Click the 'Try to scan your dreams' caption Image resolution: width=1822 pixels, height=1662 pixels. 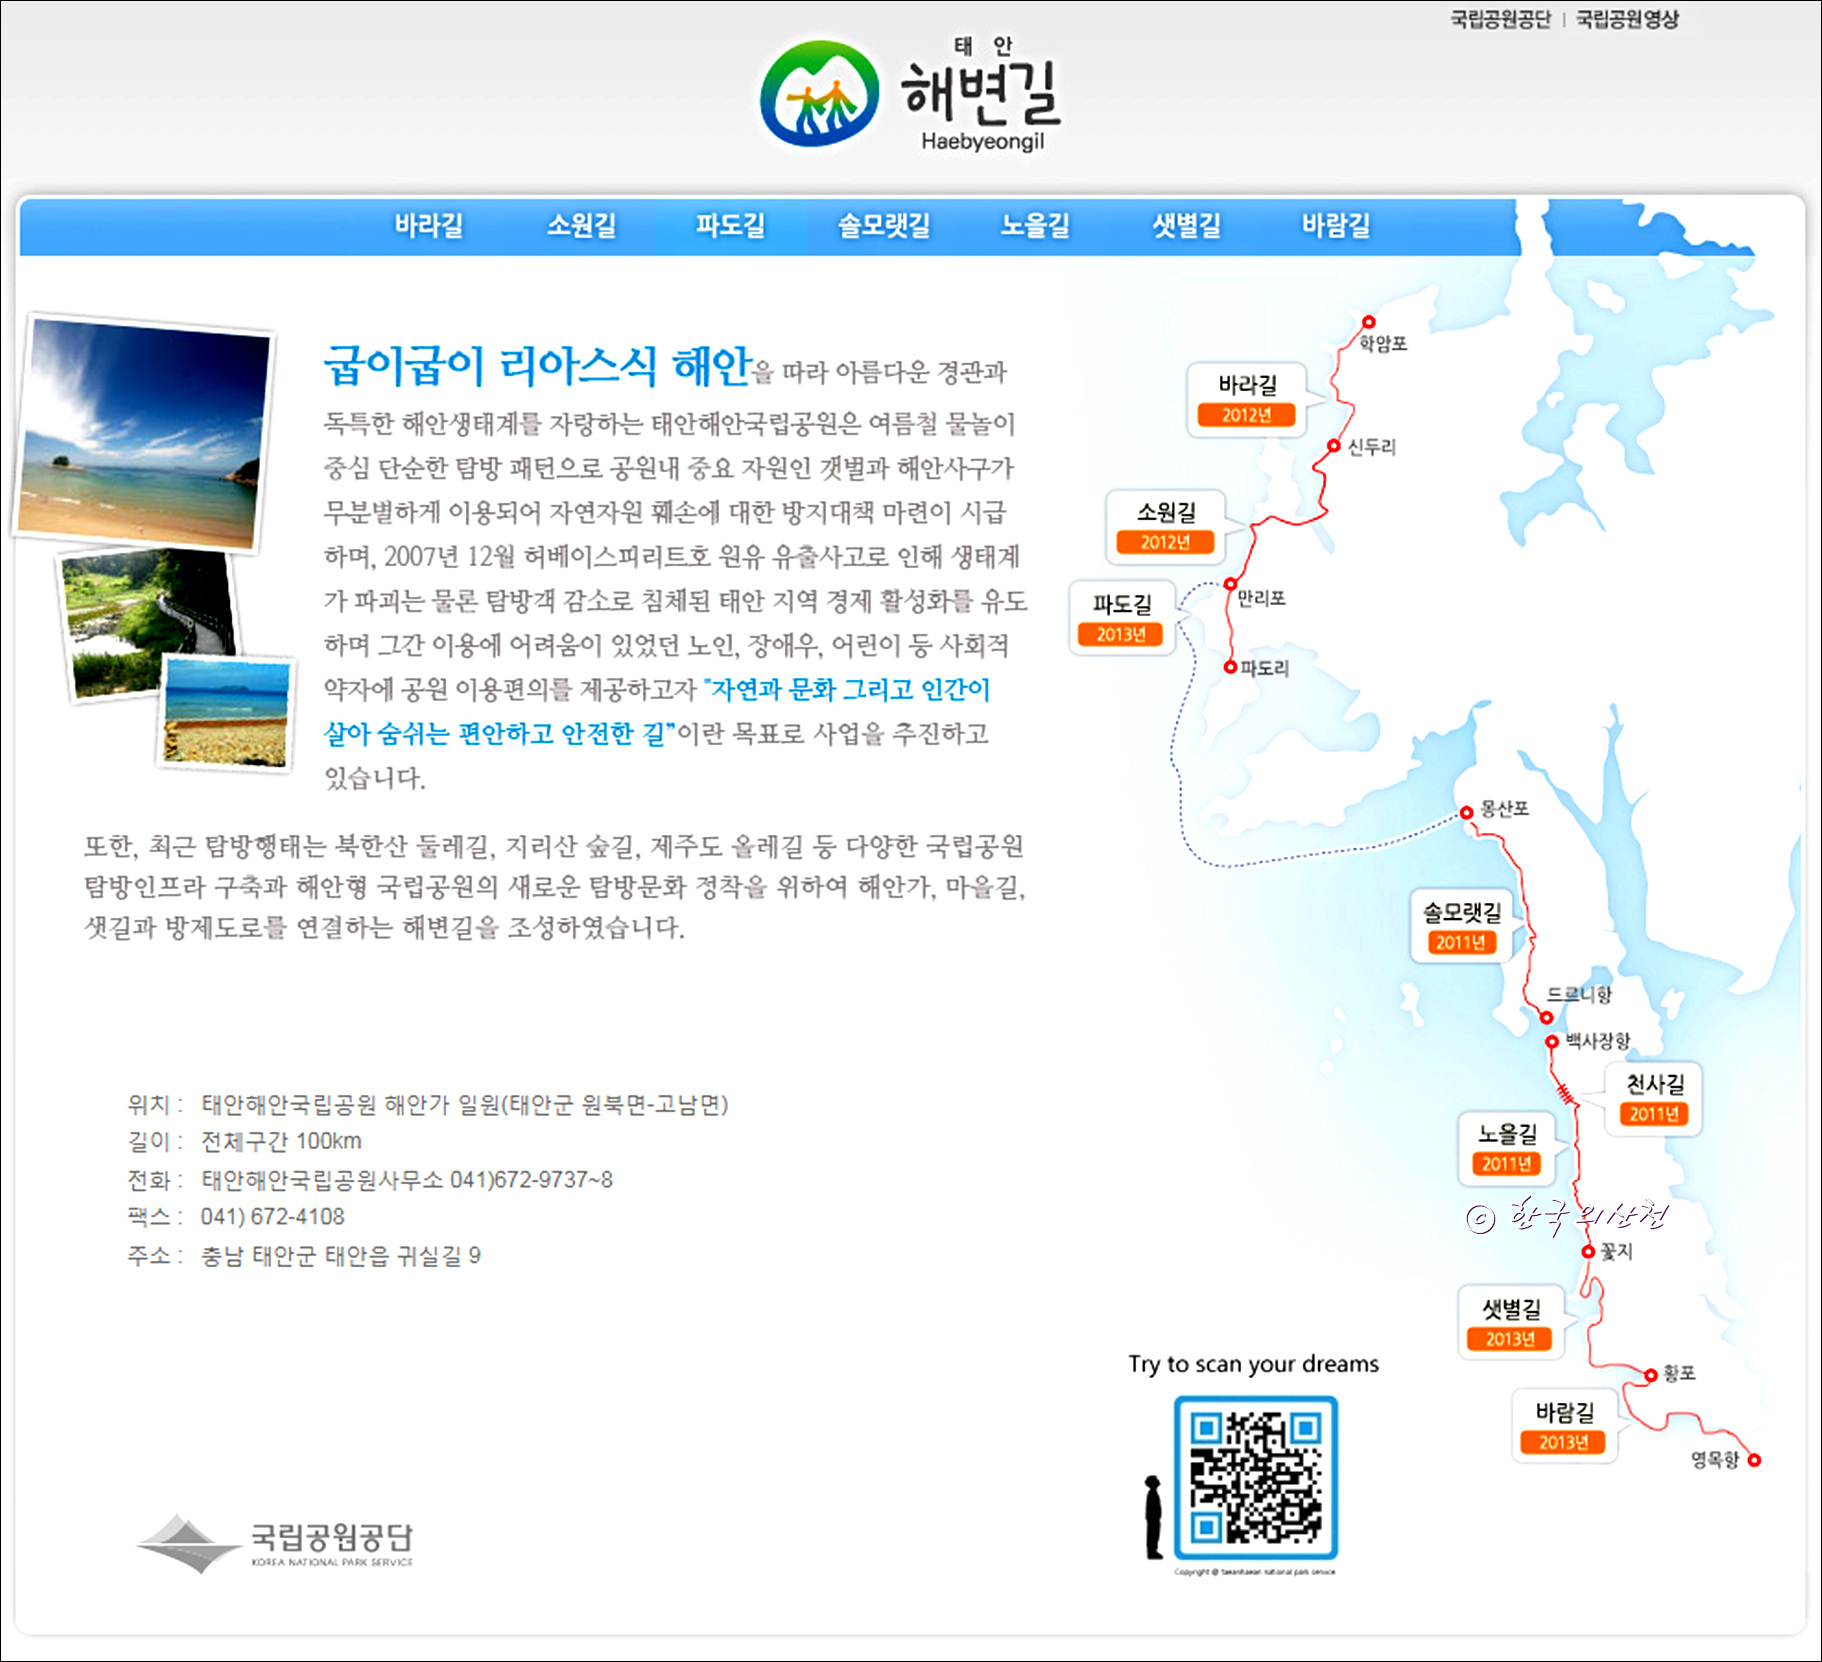1253,1364
